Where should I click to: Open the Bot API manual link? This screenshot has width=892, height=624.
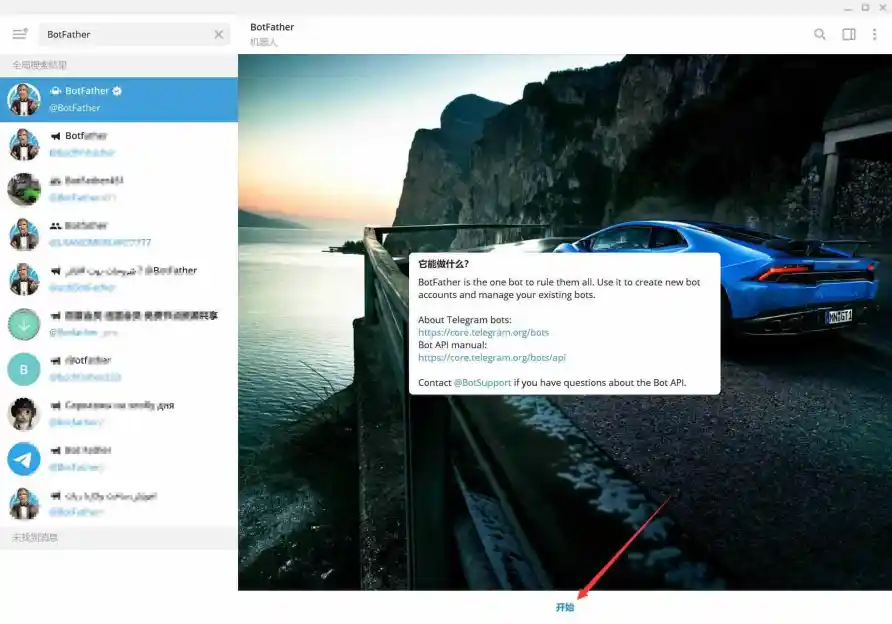[492, 357]
